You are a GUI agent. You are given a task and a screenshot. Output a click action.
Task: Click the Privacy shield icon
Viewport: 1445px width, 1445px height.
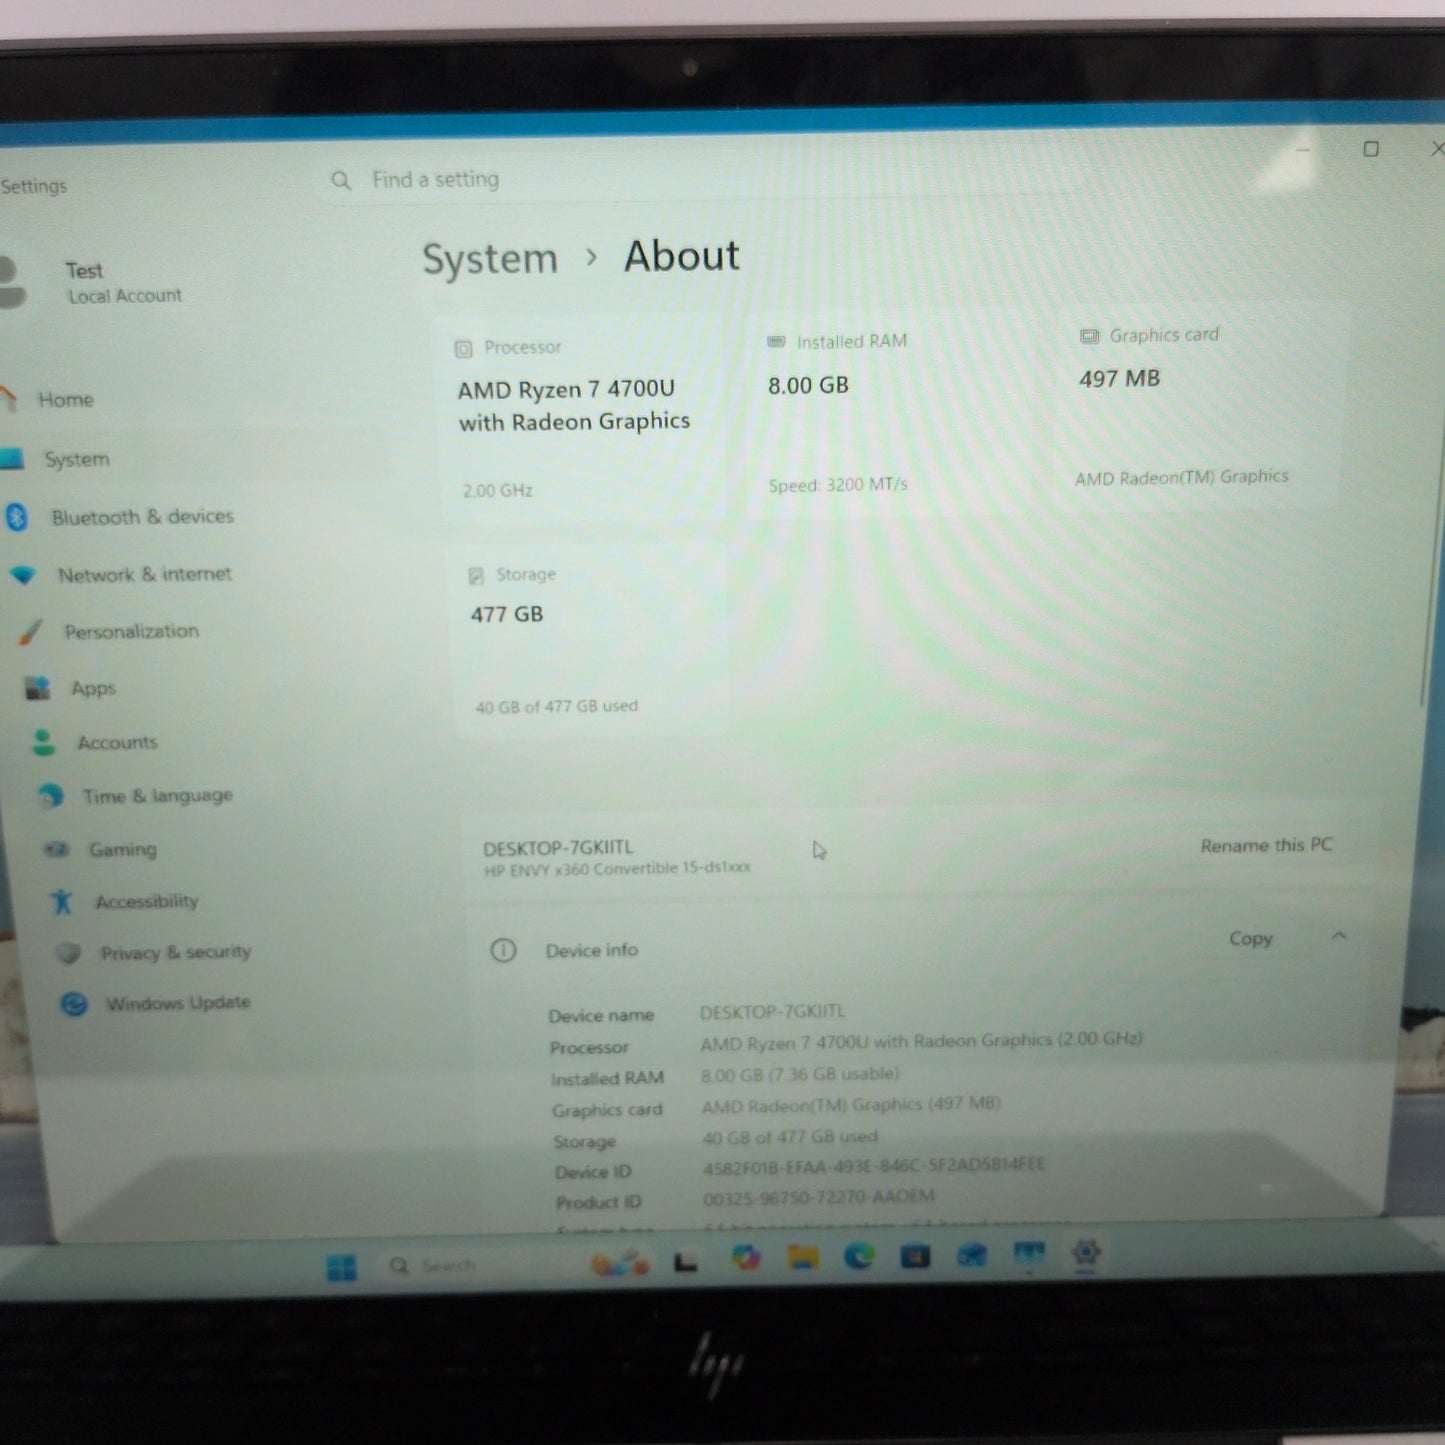(68, 953)
